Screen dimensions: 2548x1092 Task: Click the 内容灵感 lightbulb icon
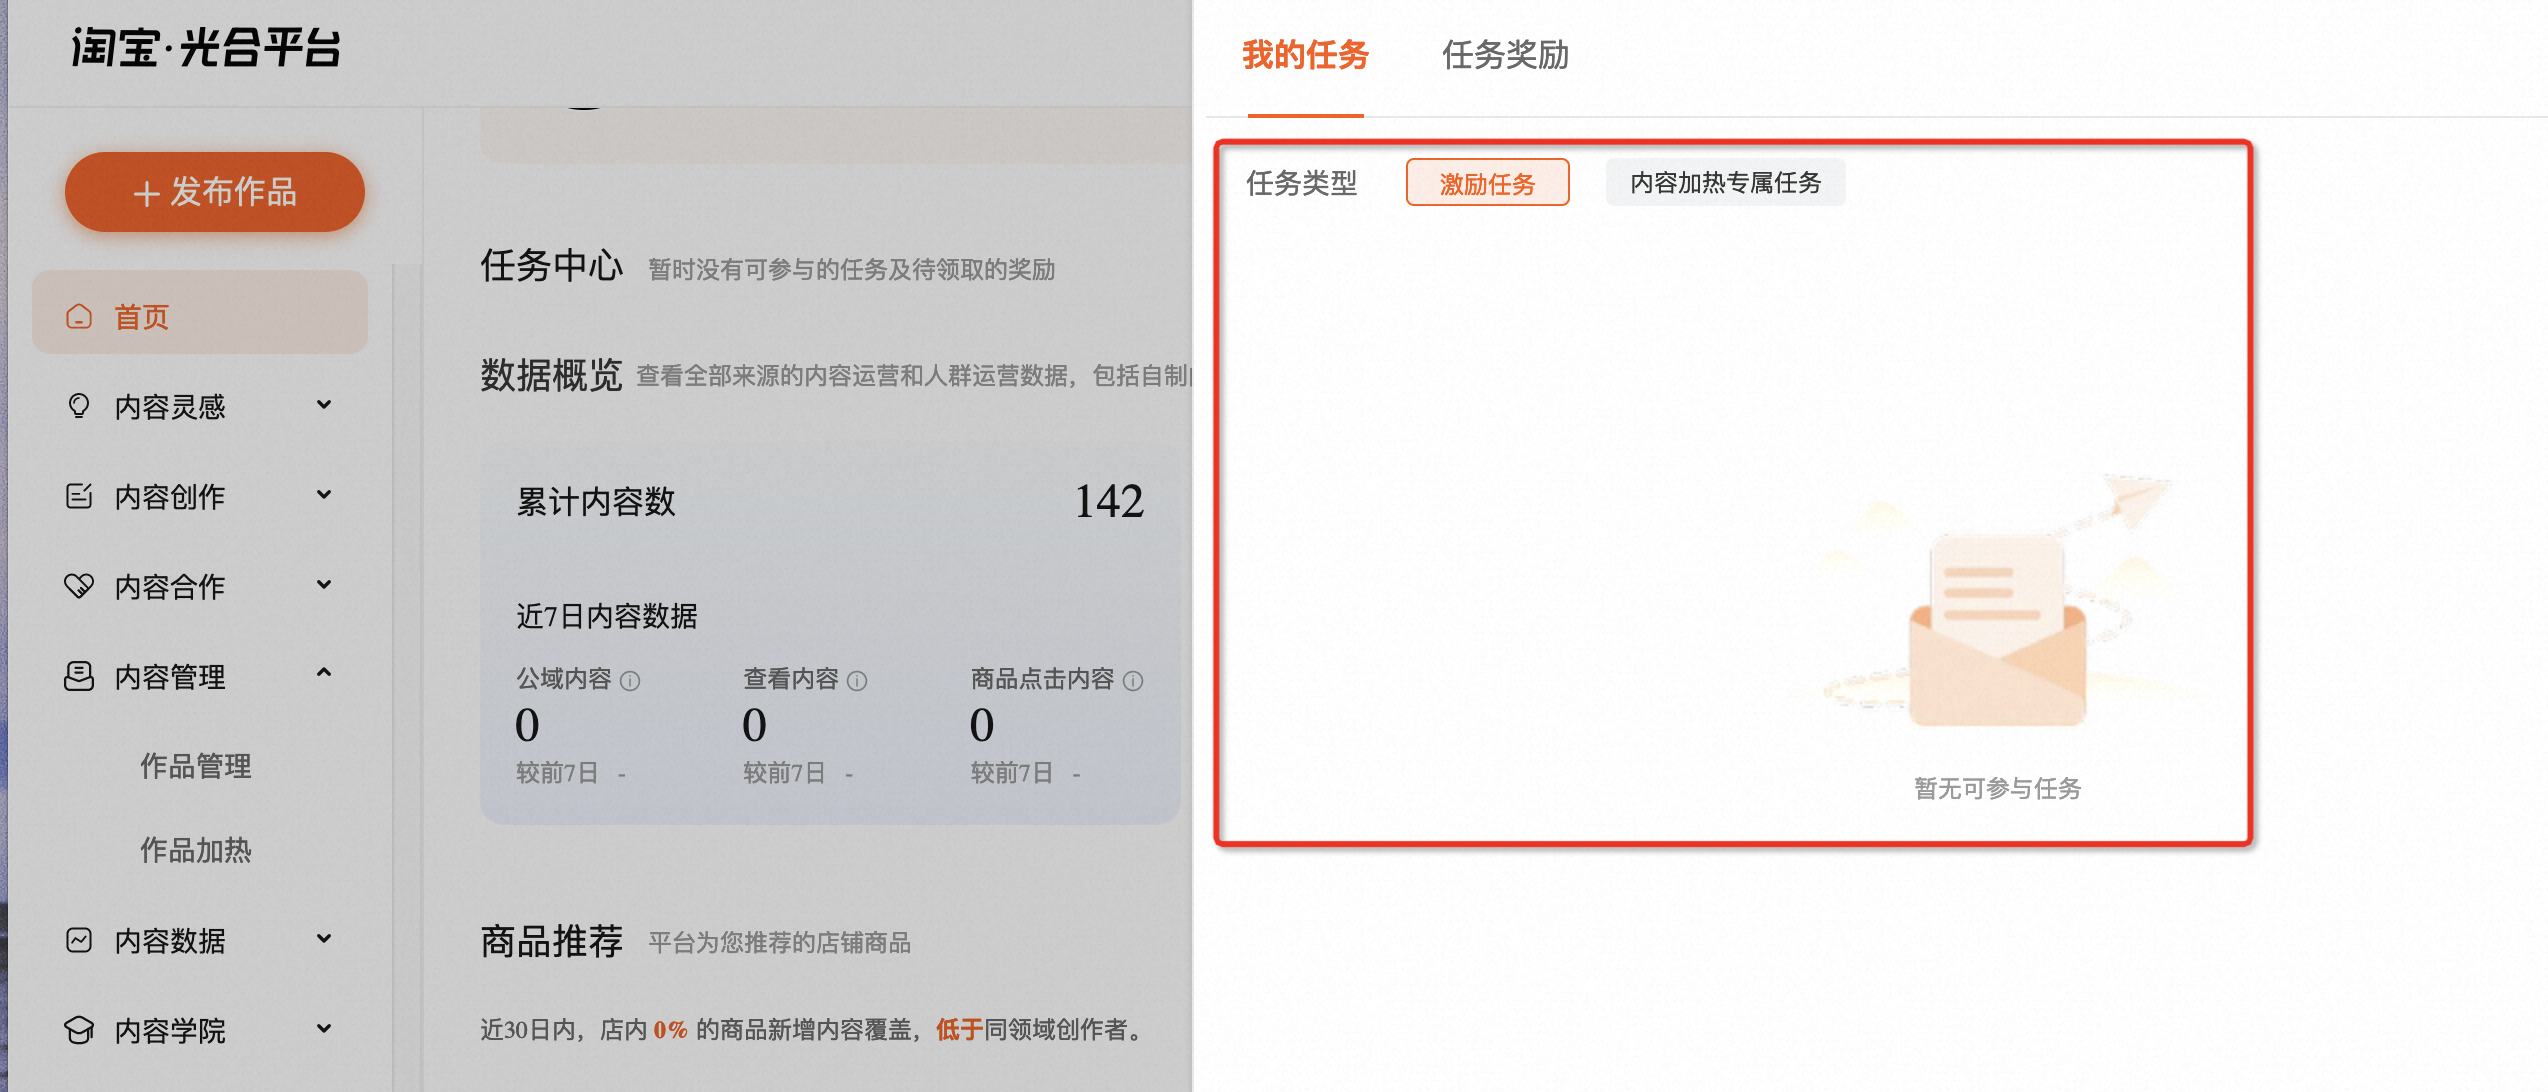pos(79,406)
